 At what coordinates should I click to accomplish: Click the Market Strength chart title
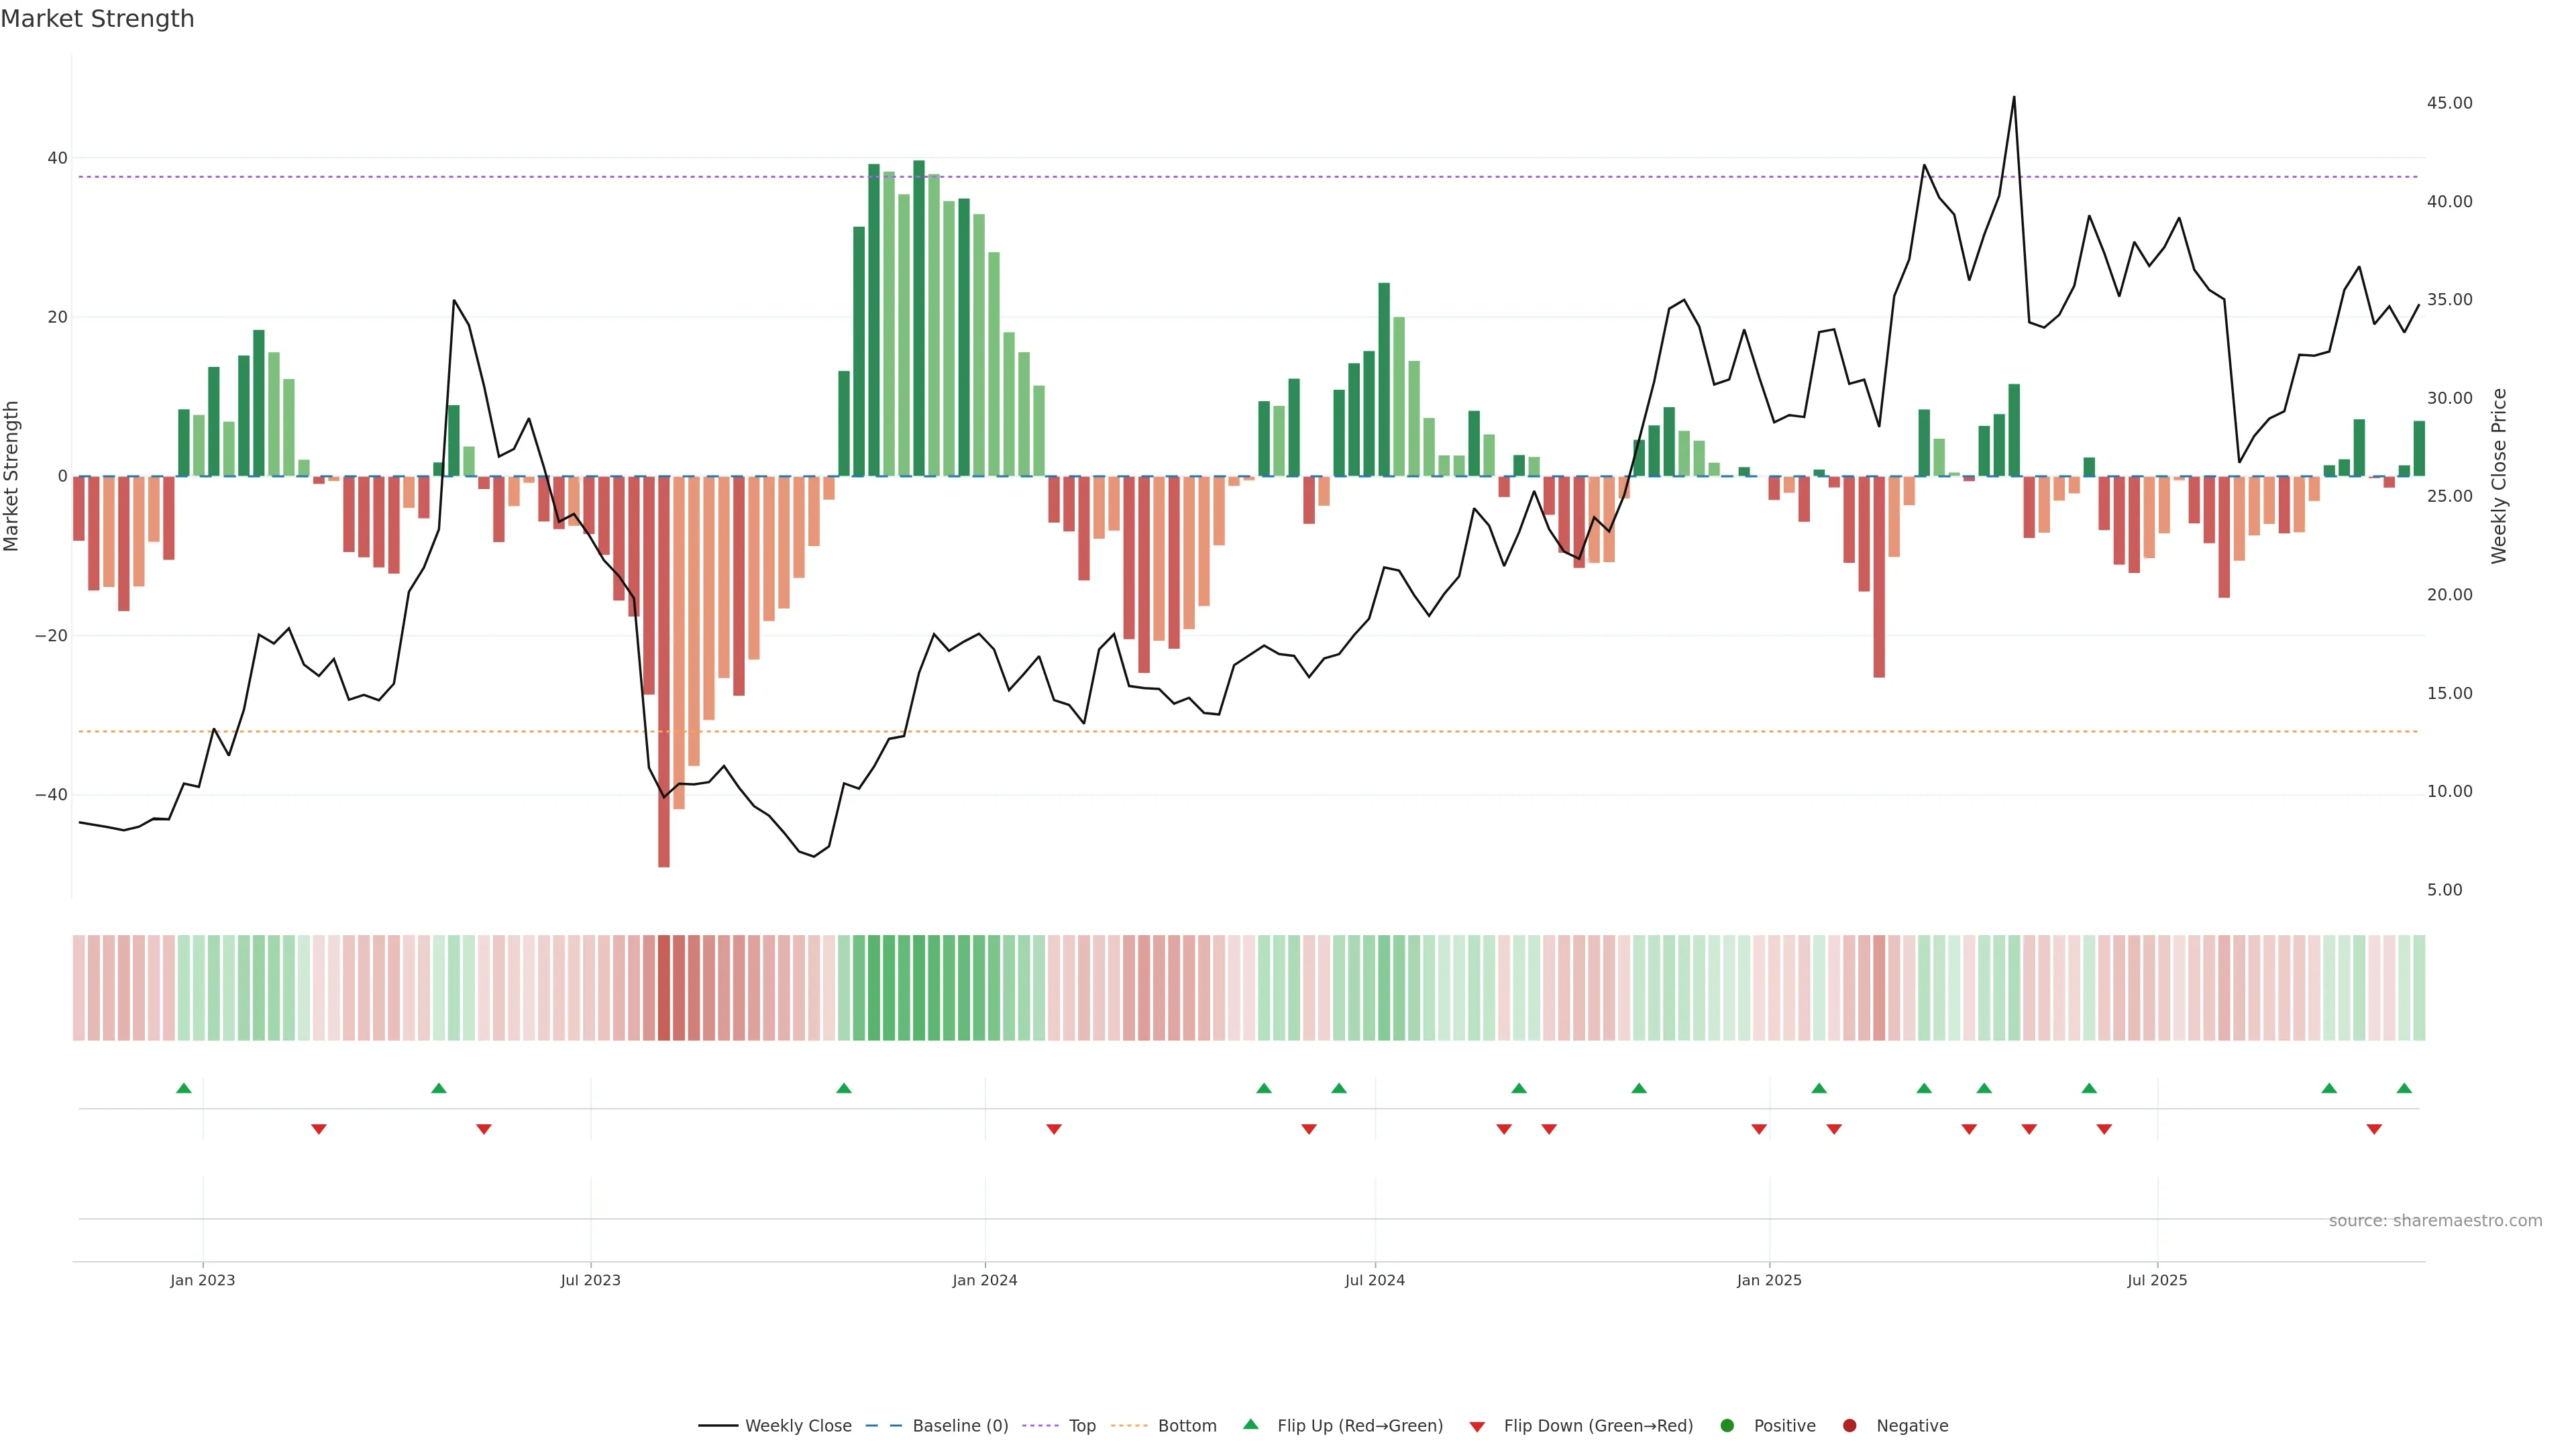tap(97, 19)
